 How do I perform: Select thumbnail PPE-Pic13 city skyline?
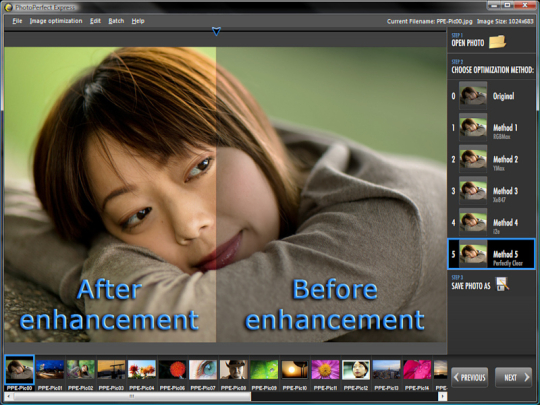coord(386,370)
